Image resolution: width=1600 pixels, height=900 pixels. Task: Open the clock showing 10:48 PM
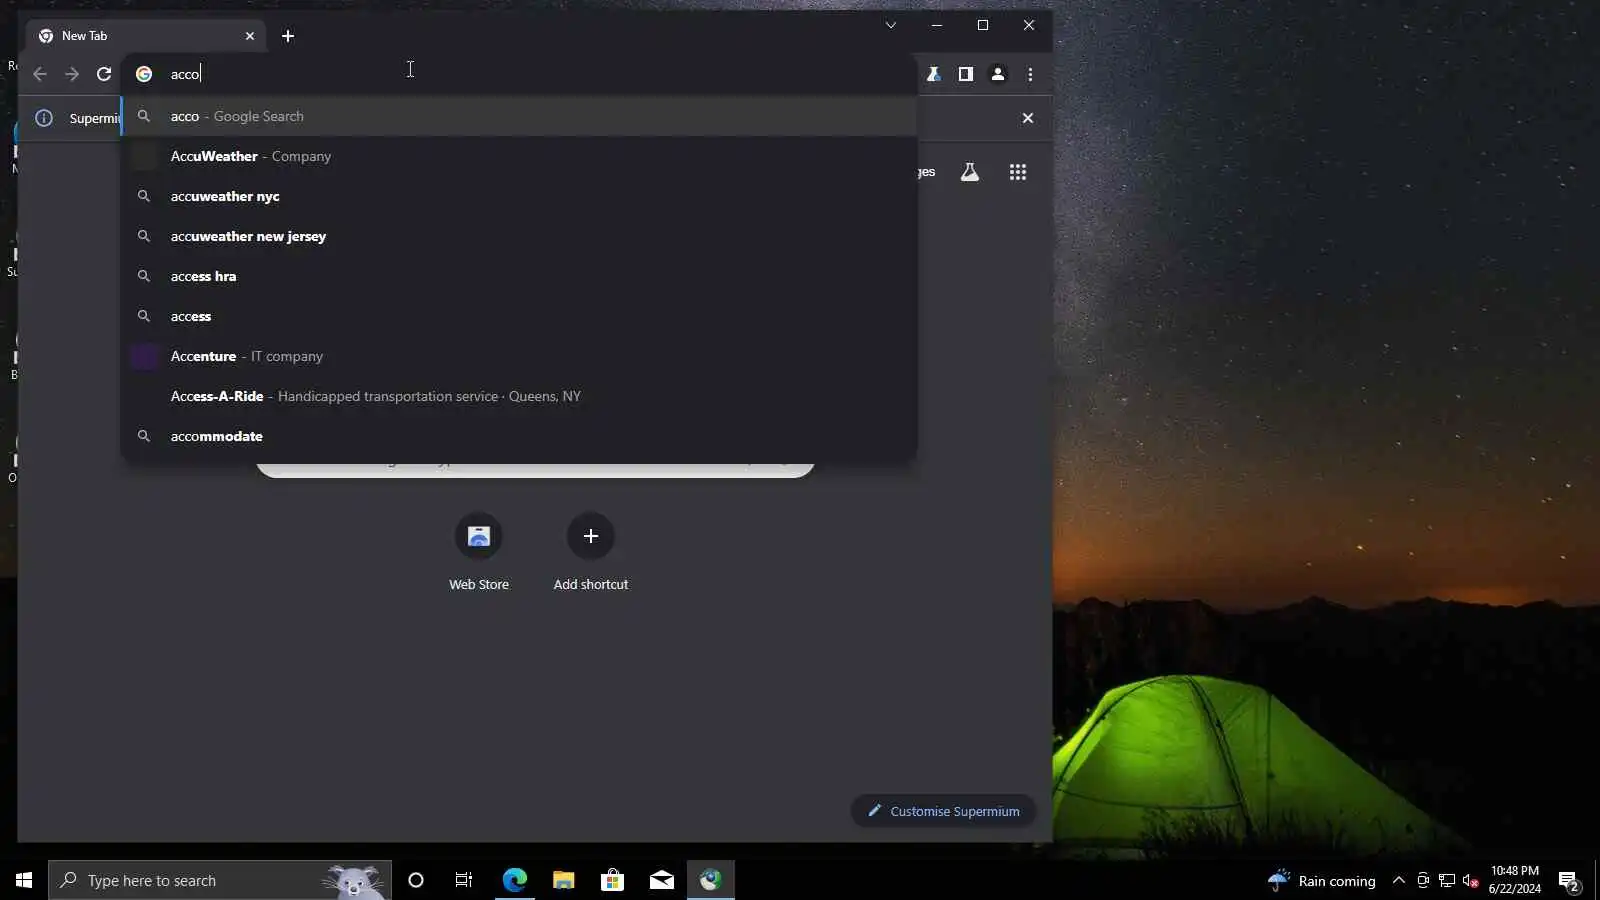[1514, 880]
